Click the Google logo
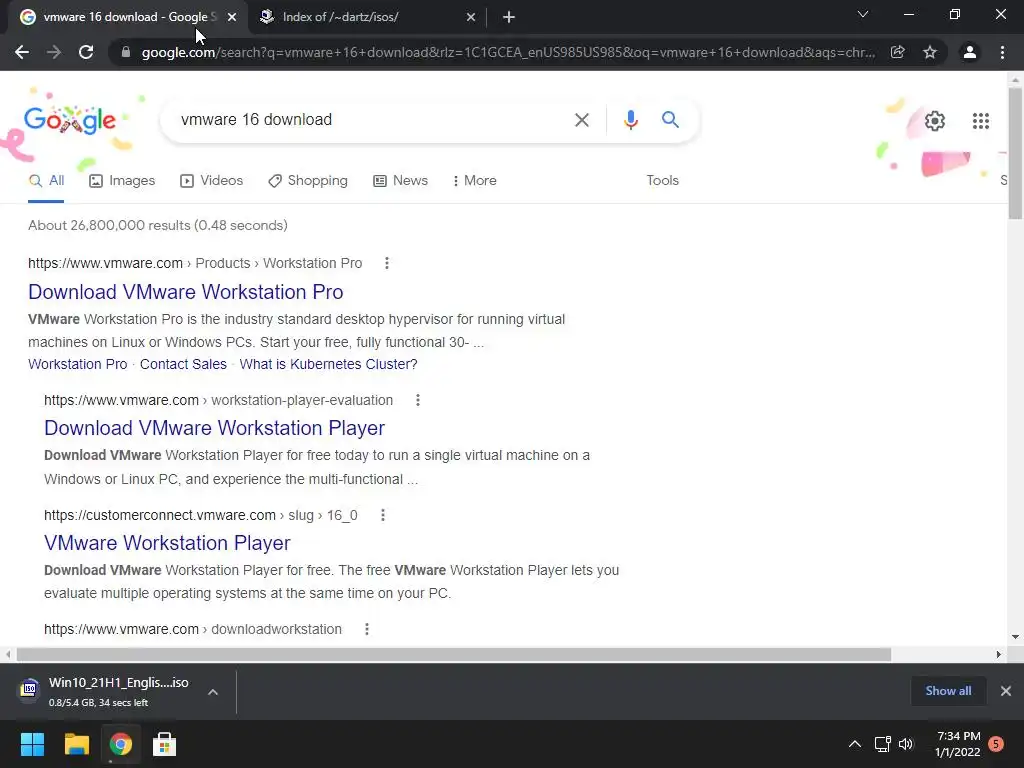 pos(70,120)
